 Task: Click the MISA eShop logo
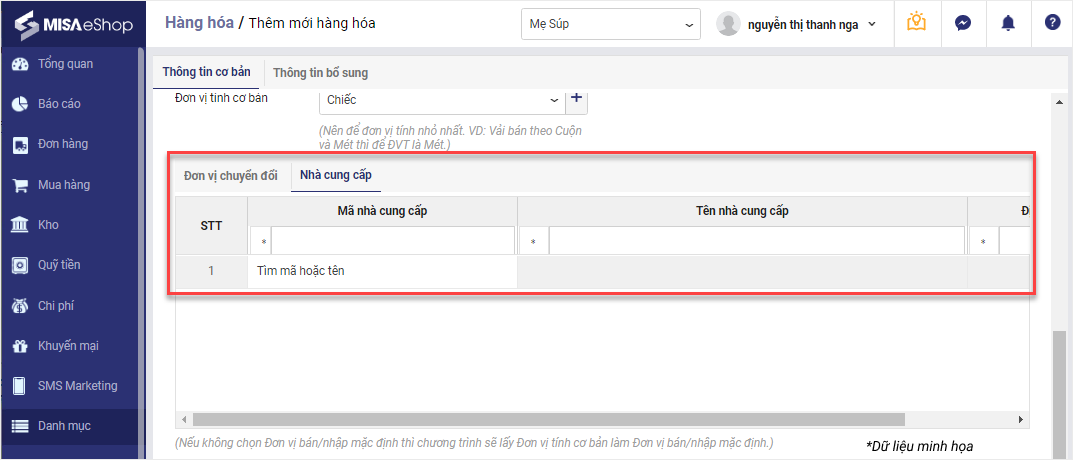[74, 24]
